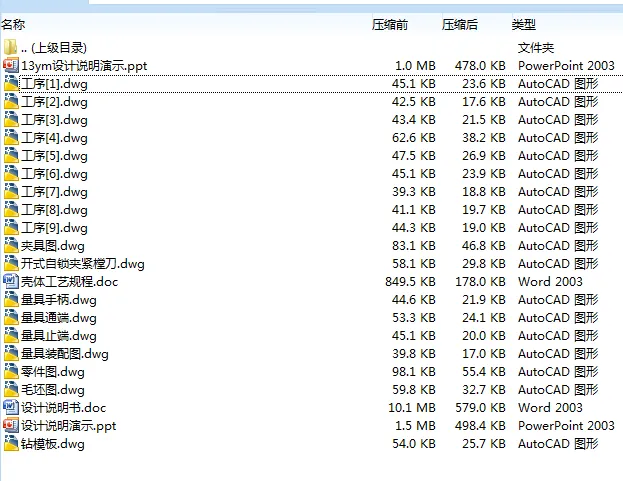Click the AutoCAD icon of 零件图.dwg
This screenshot has width=623, height=481.
point(11,371)
